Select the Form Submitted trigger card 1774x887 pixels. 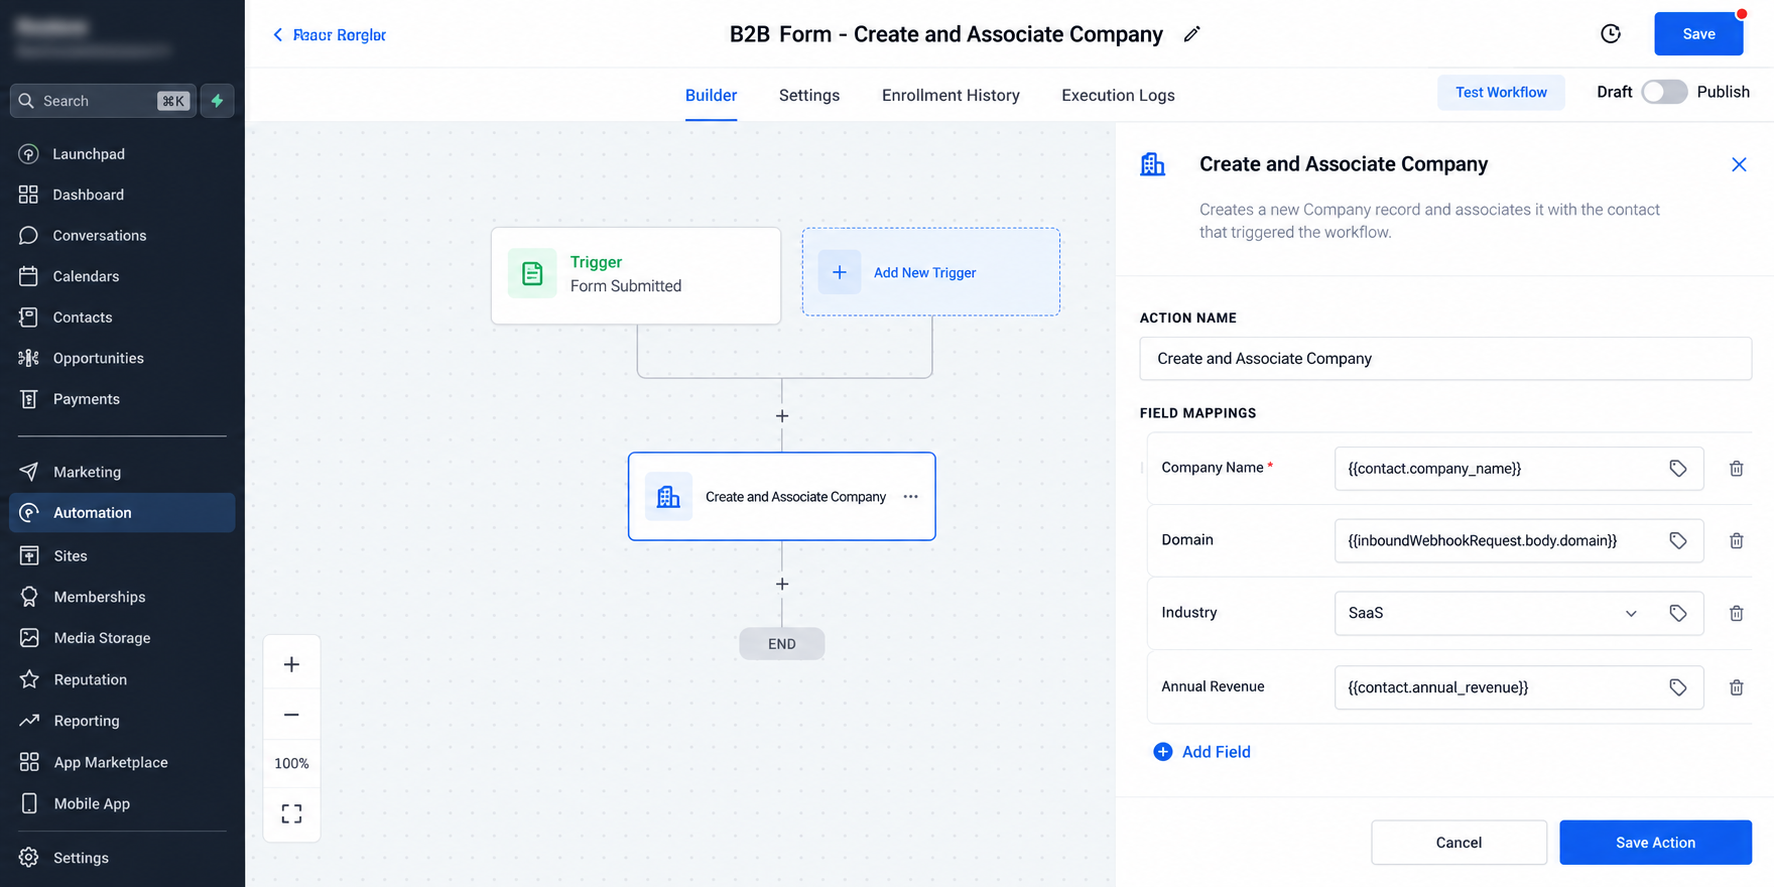click(x=636, y=275)
